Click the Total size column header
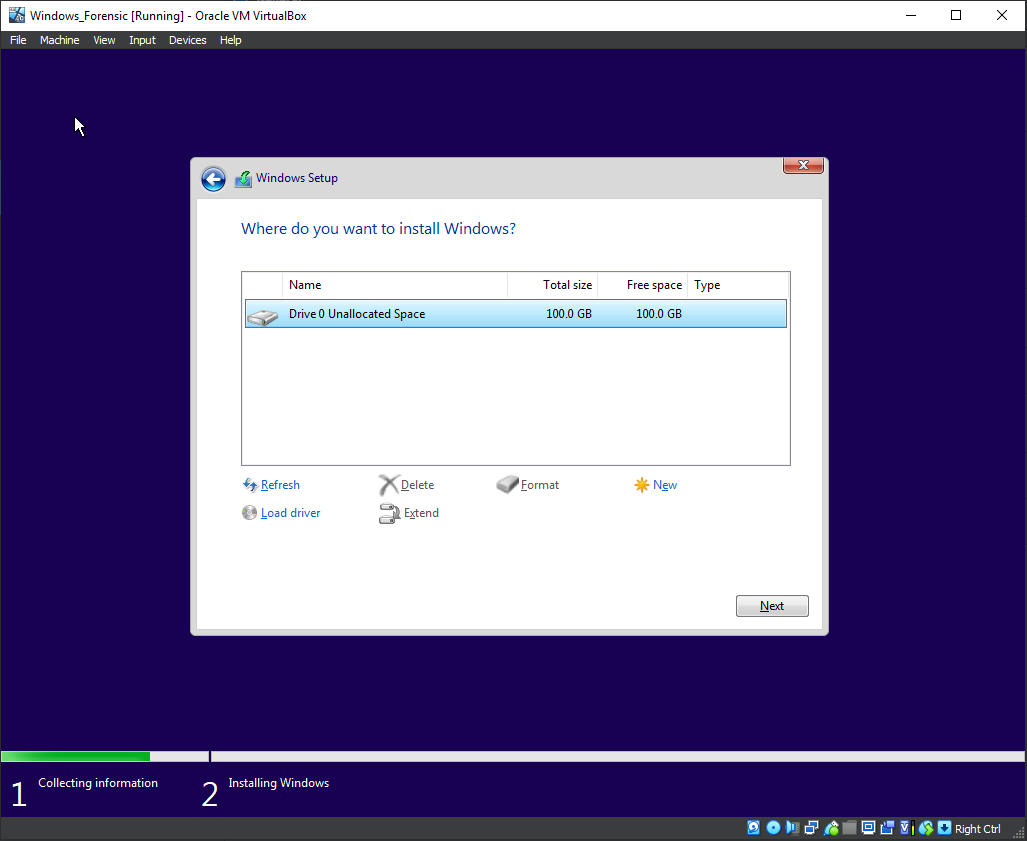1027x841 pixels. tap(566, 285)
